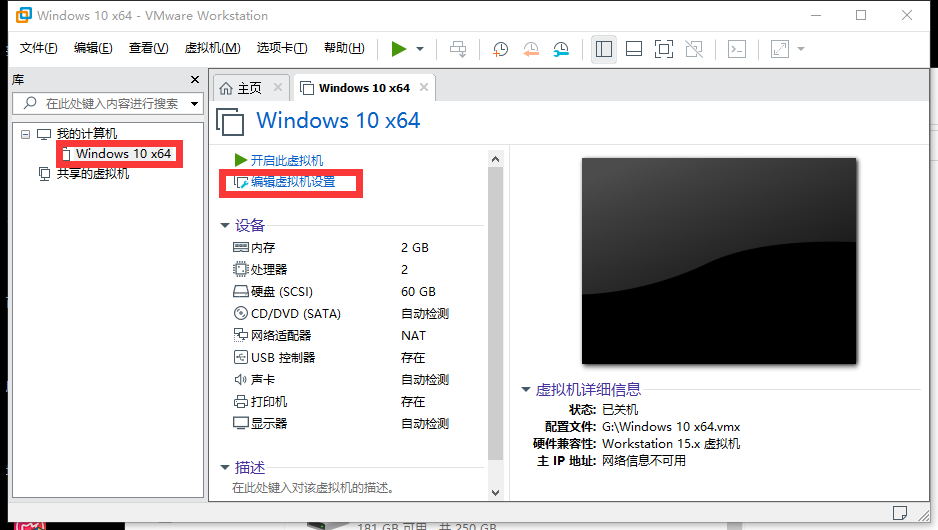Click the VMware icon in title bar

pyautogui.click(x=23, y=15)
